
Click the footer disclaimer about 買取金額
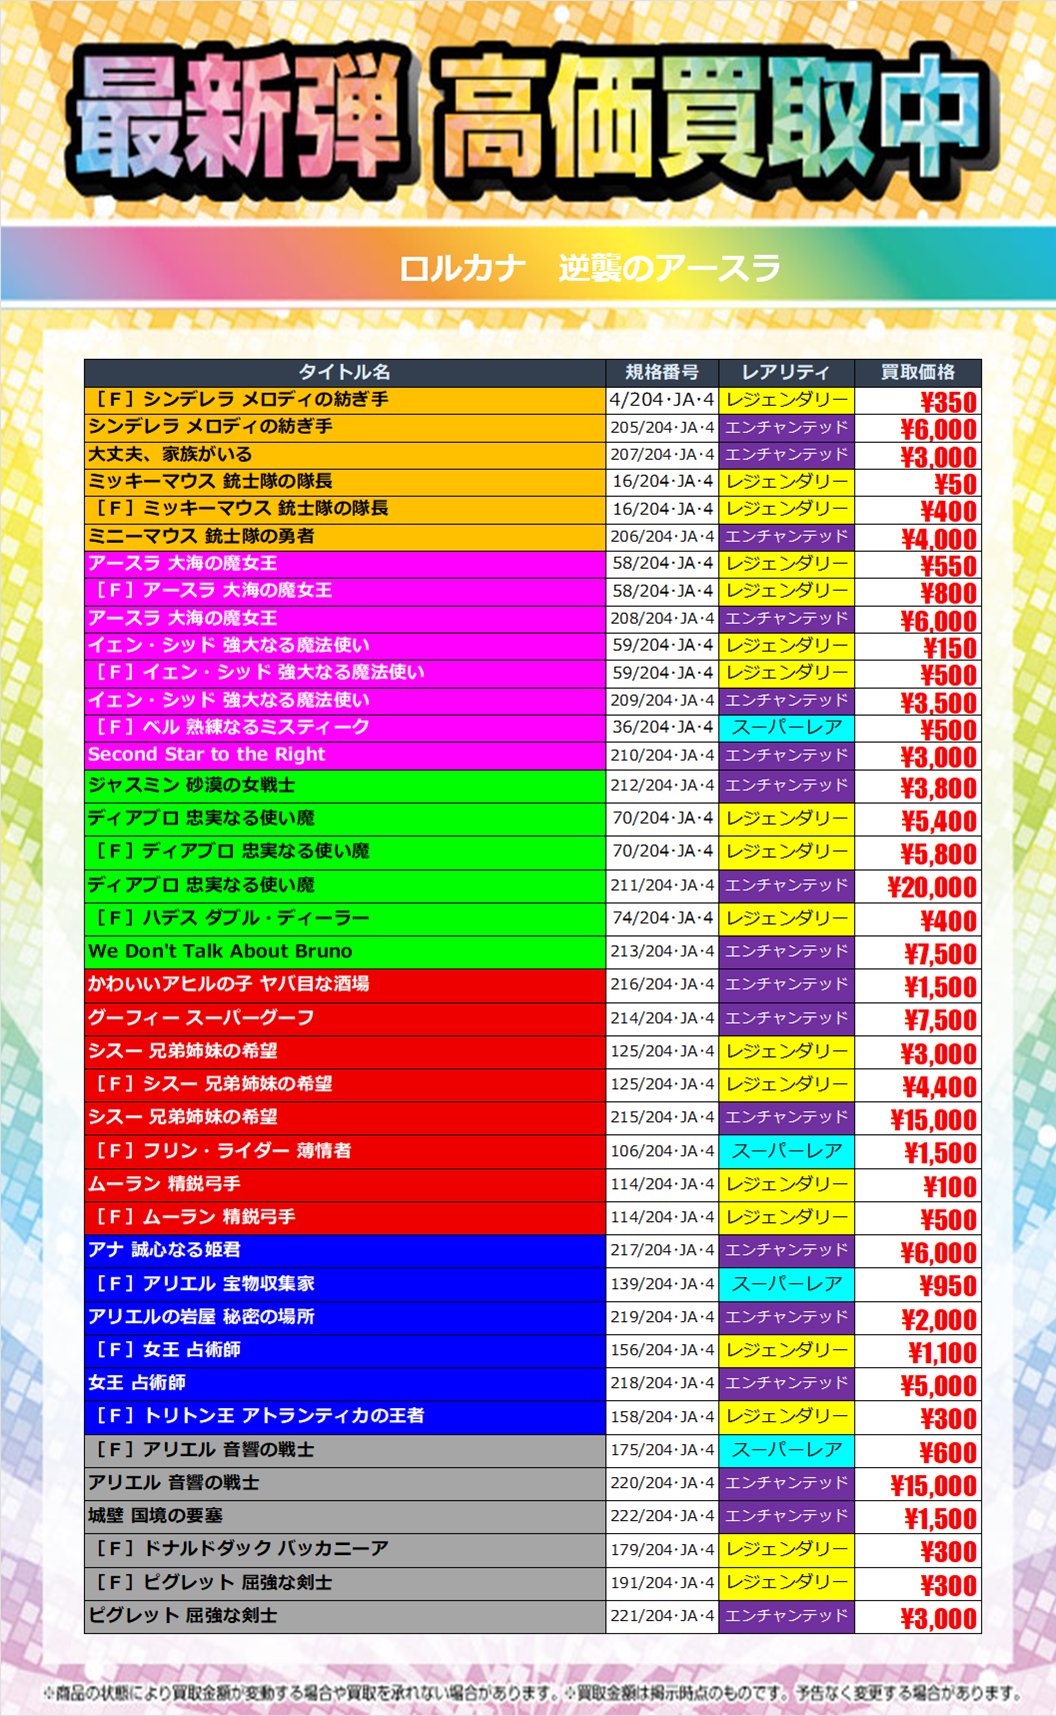point(533,1693)
